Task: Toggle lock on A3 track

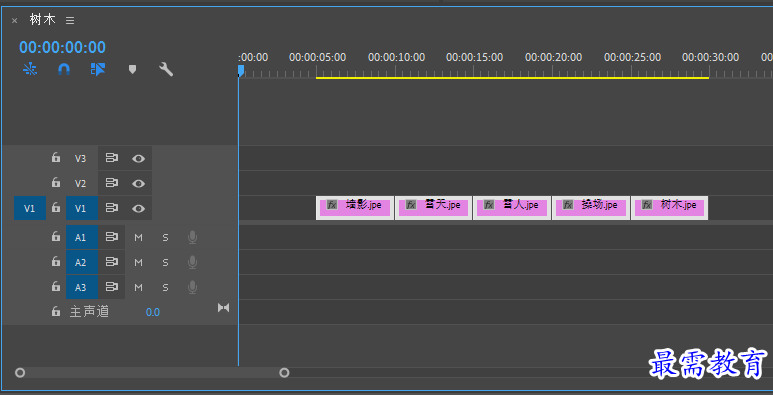Action: point(56,287)
